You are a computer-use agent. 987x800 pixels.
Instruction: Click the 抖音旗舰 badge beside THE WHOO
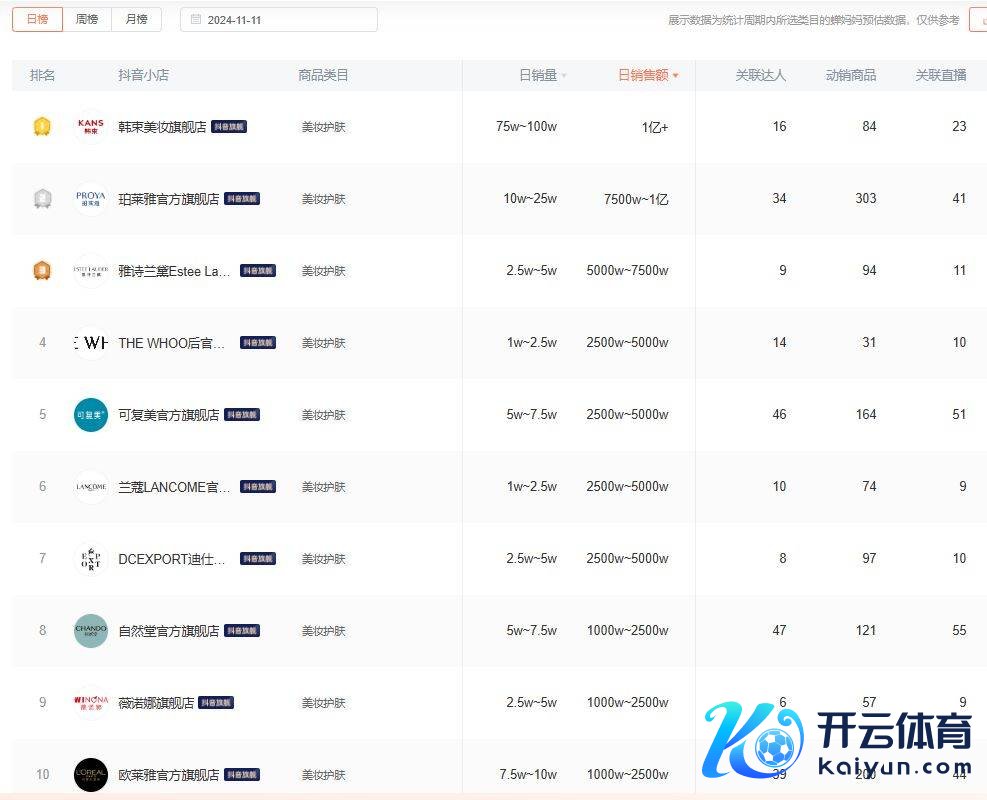258,342
